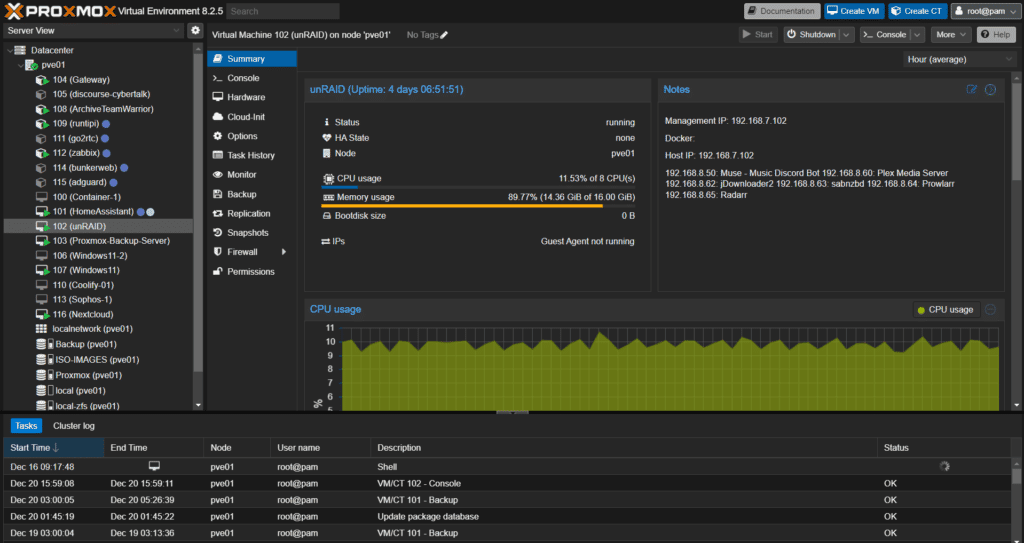Click the container icon for 105 (discourse-cybertalk)
Screen dimensions: 1024x543
pyautogui.click(x=42, y=94)
